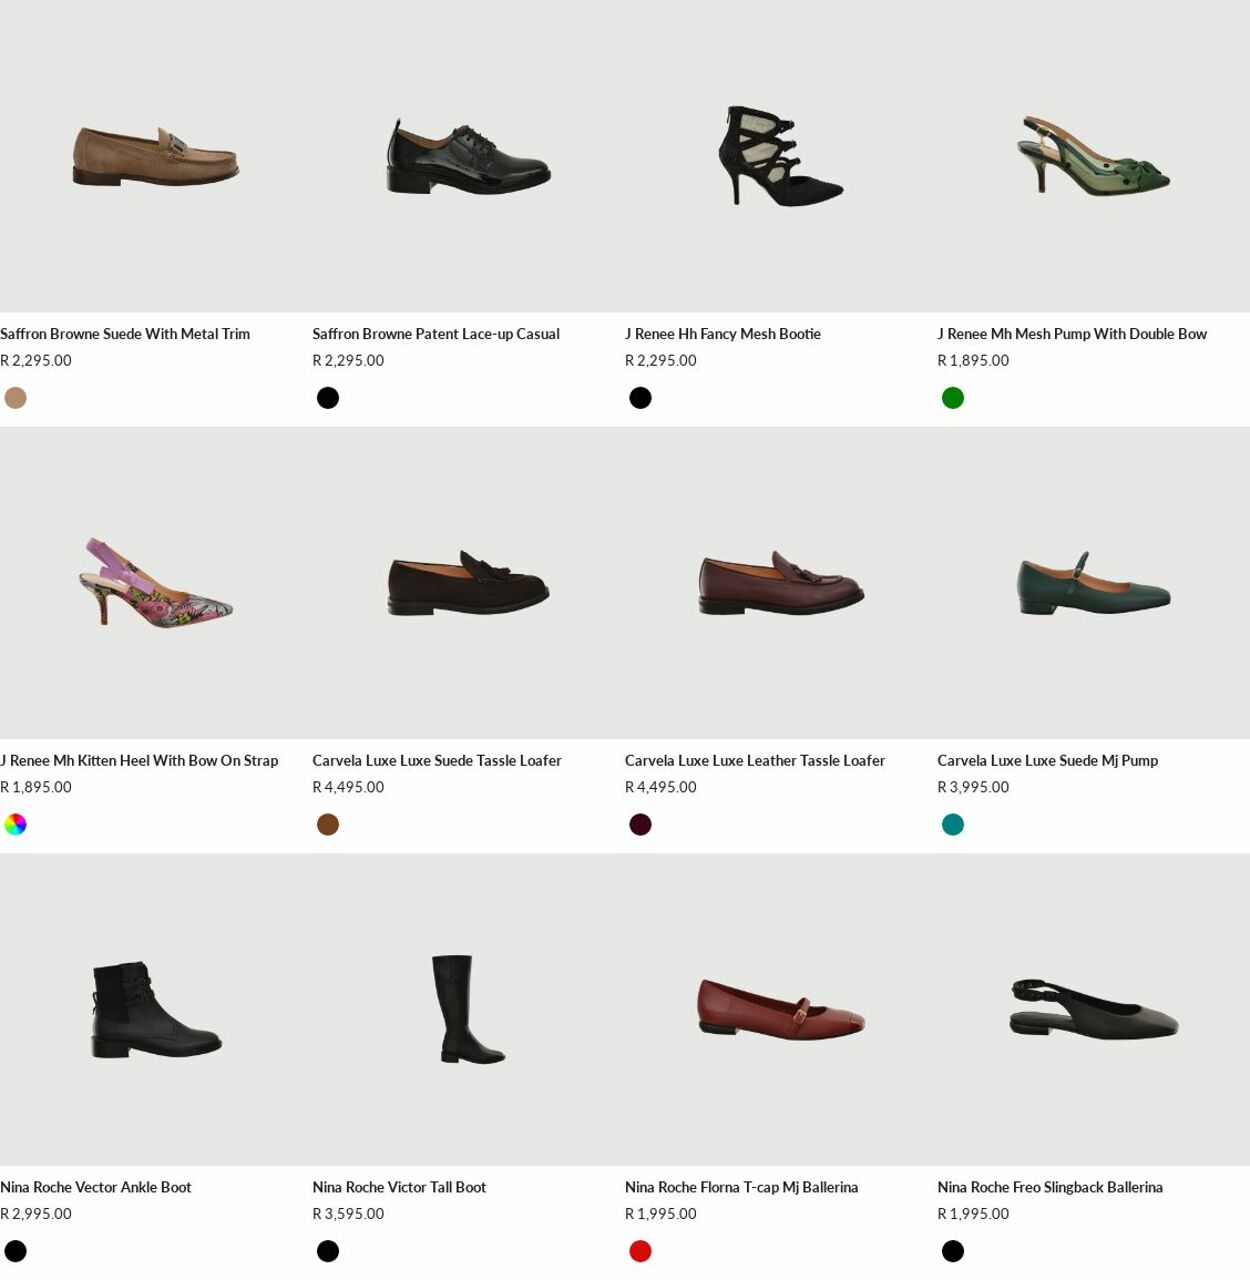Image resolution: width=1250 pixels, height=1280 pixels.
Task: Choose multicolor swatch for Kitten Heel With Bow
Action: pos(15,824)
